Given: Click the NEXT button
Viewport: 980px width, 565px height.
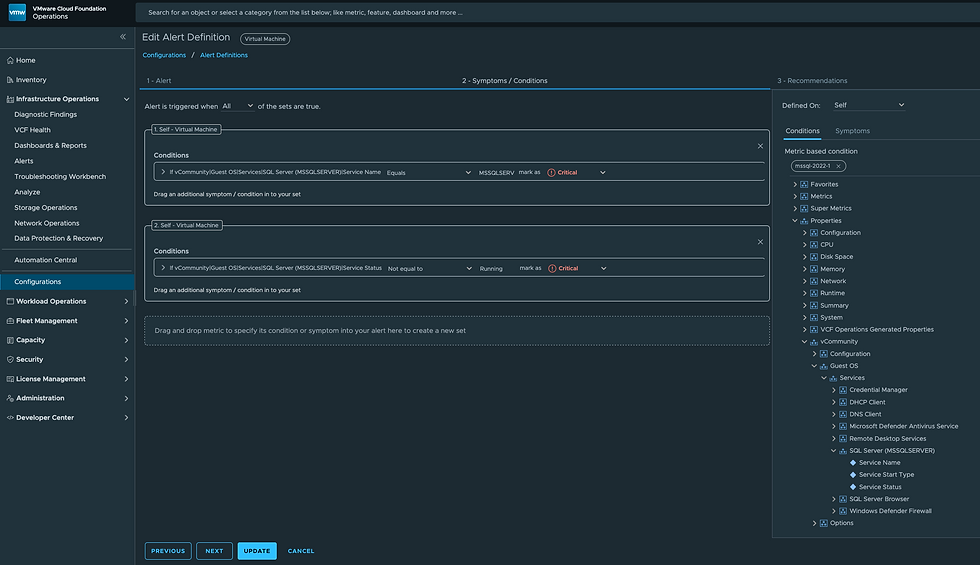Looking at the screenshot, I should click(x=214, y=551).
